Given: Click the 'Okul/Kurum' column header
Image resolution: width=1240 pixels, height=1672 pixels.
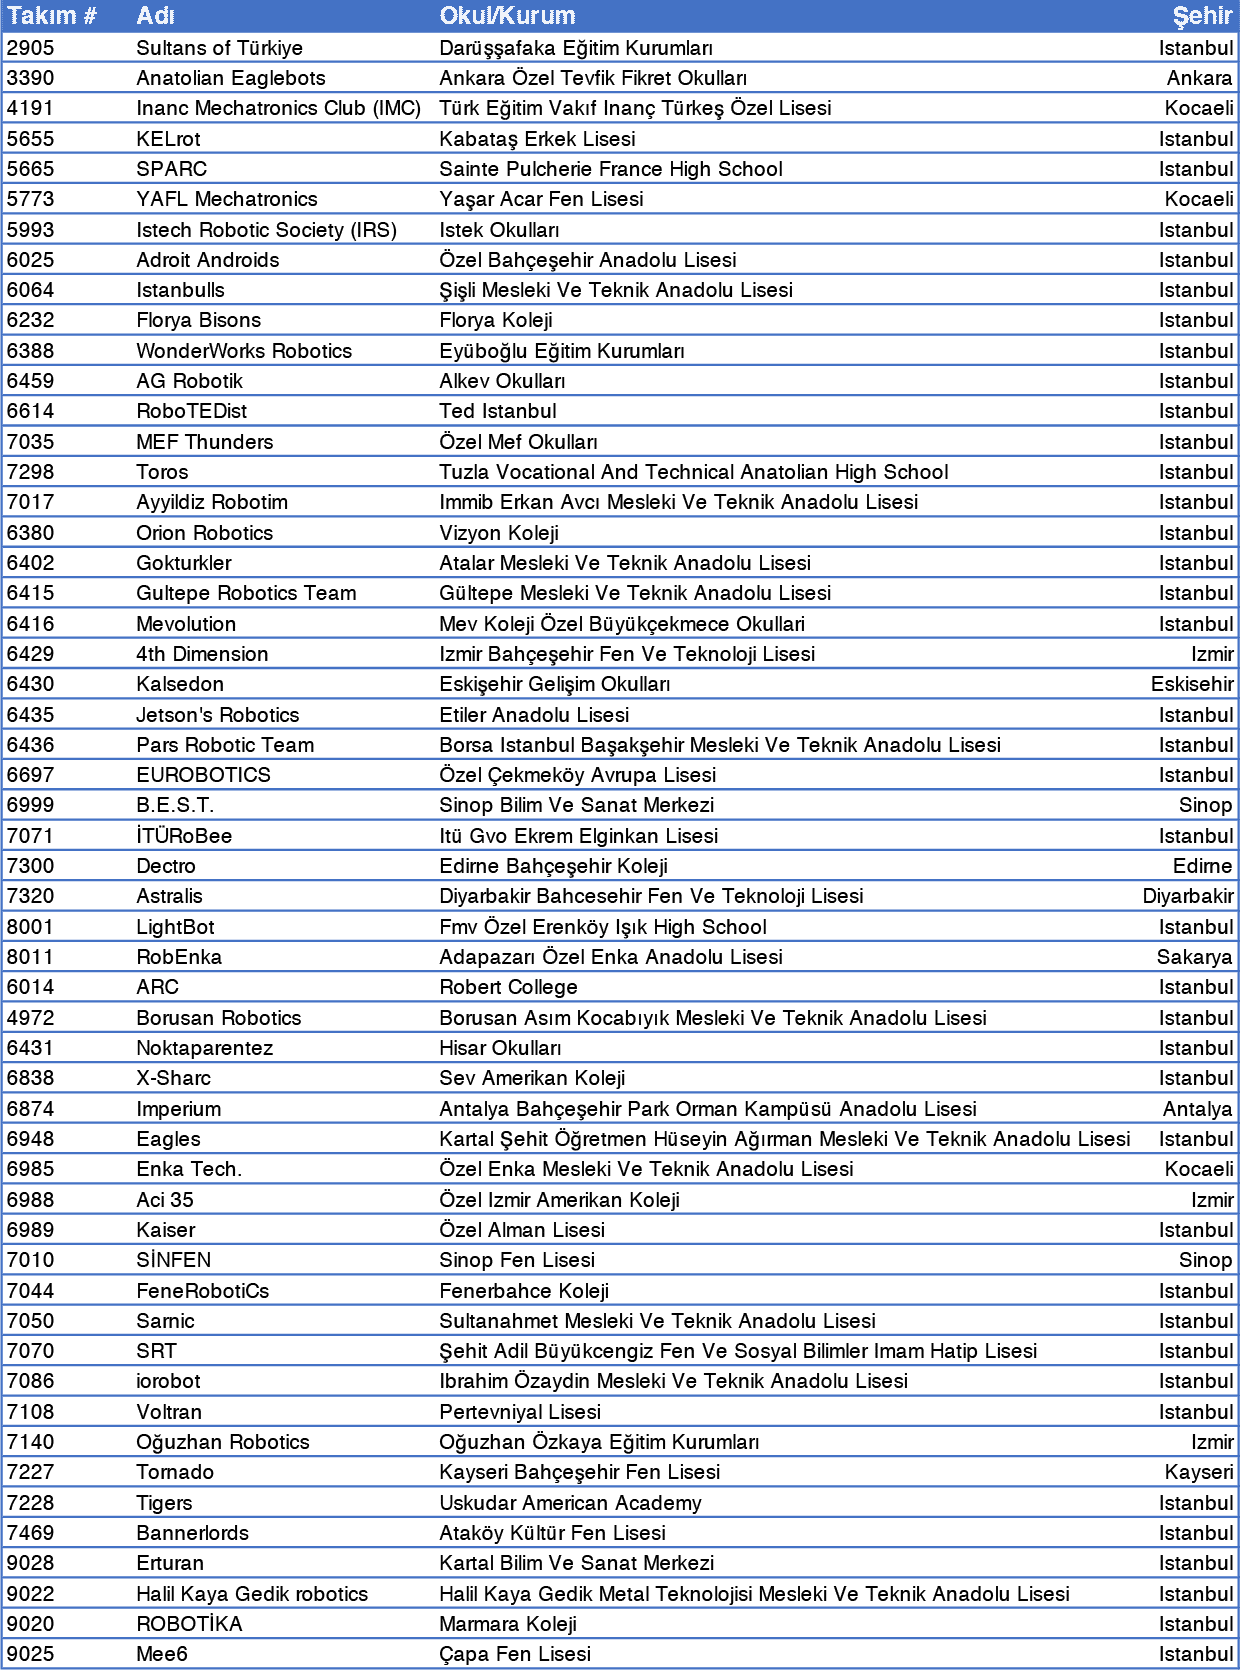Looking at the screenshot, I should coord(507,16).
